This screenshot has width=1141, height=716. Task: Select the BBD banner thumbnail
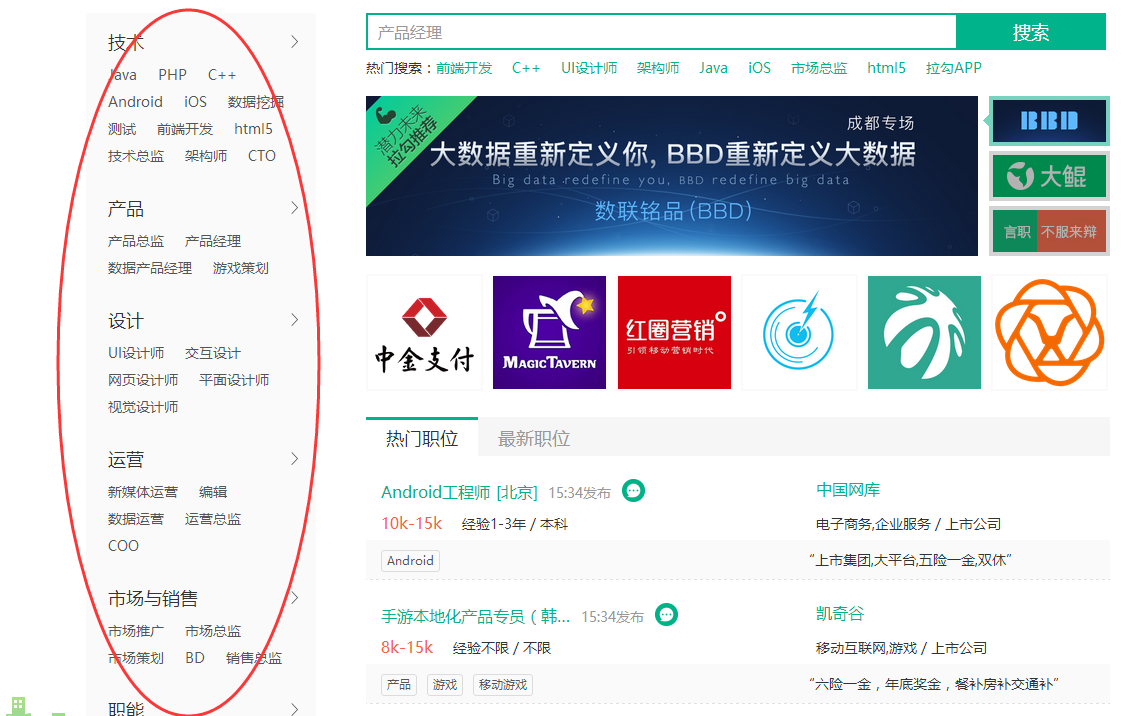pos(1049,121)
